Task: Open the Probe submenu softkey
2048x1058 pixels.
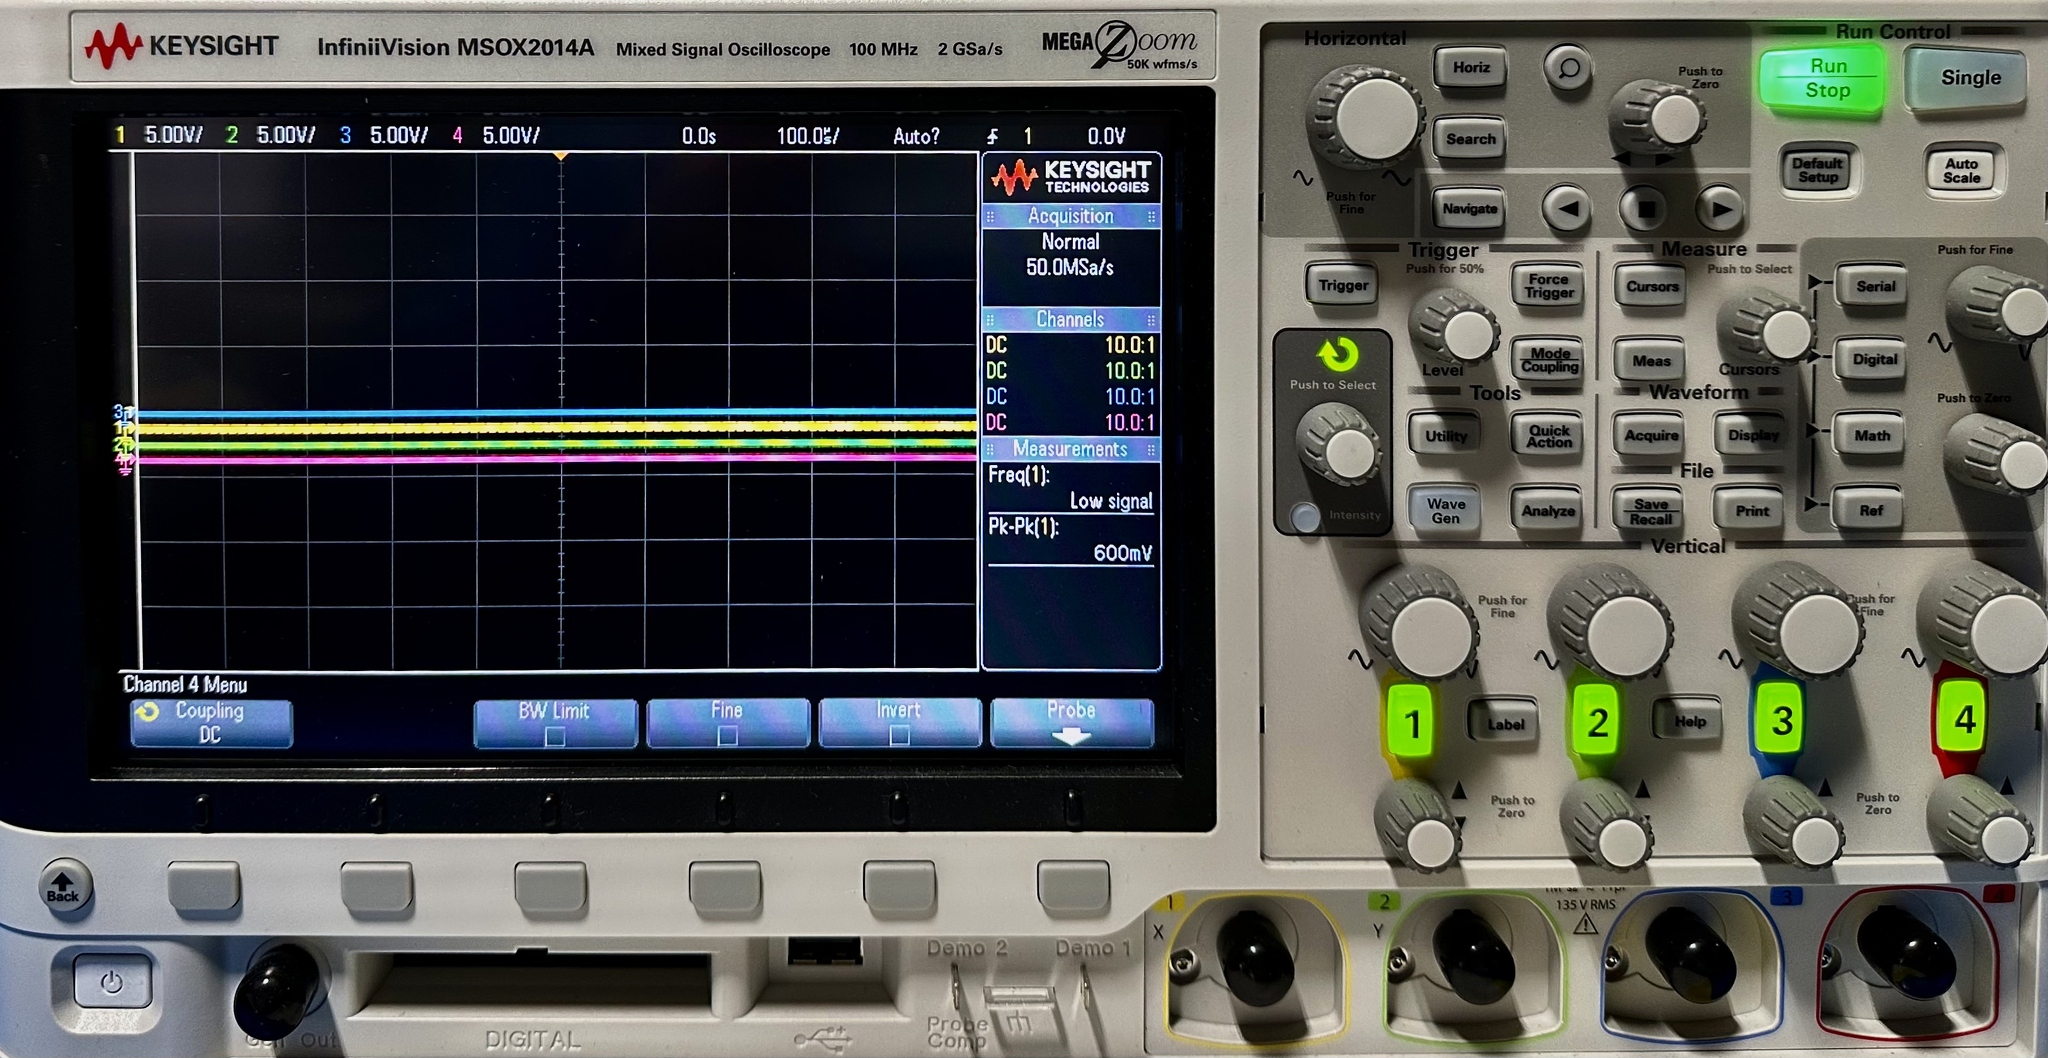Action: 1071,723
